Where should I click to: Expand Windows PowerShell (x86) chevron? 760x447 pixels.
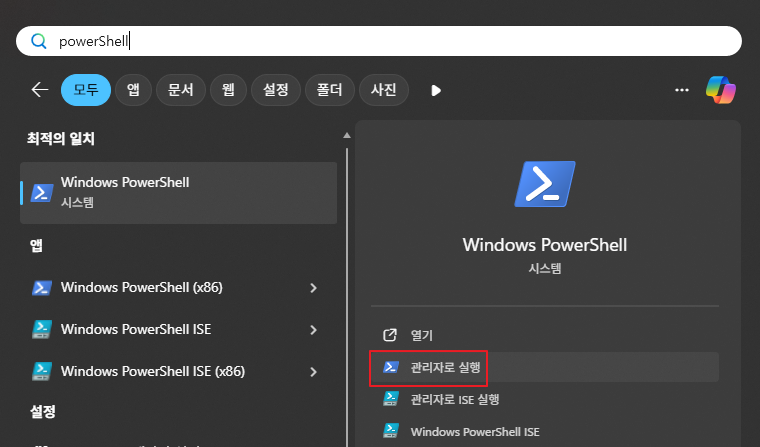pyautogui.click(x=313, y=288)
